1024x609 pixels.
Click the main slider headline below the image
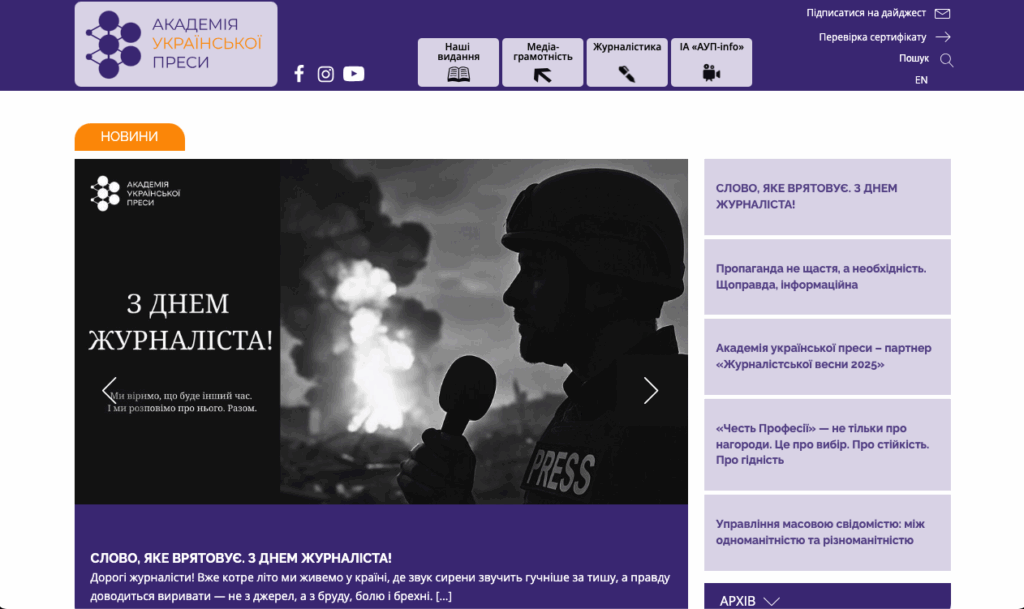[x=240, y=558]
